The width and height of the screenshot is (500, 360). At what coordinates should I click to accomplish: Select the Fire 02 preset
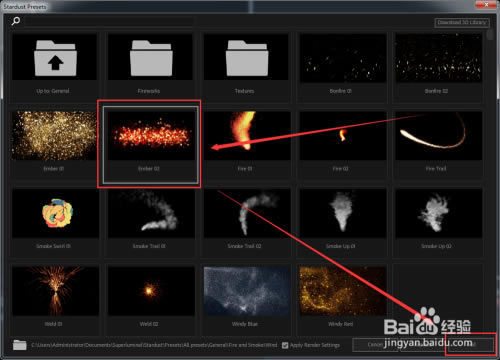(x=342, y=144)
